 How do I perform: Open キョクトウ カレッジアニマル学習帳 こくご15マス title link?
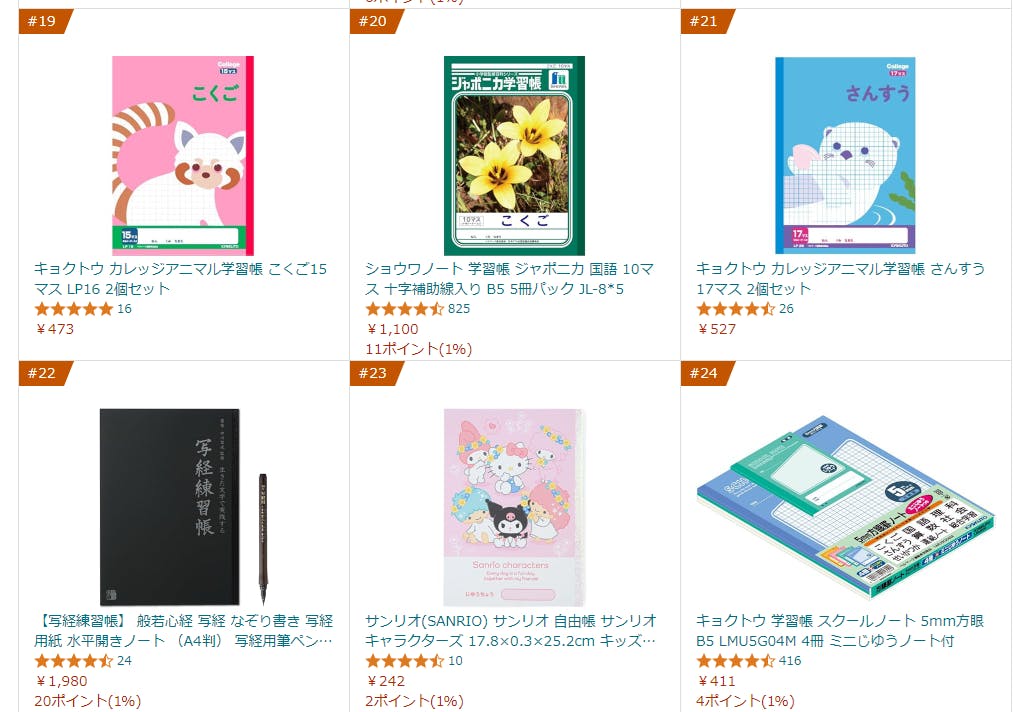[x=181, y=279]
